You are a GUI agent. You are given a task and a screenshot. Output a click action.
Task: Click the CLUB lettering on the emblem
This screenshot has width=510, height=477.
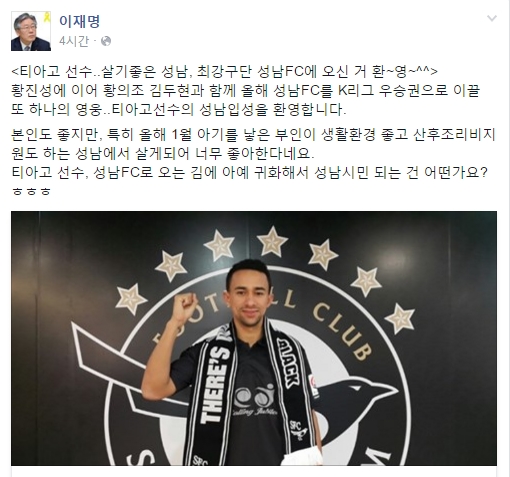342,328
